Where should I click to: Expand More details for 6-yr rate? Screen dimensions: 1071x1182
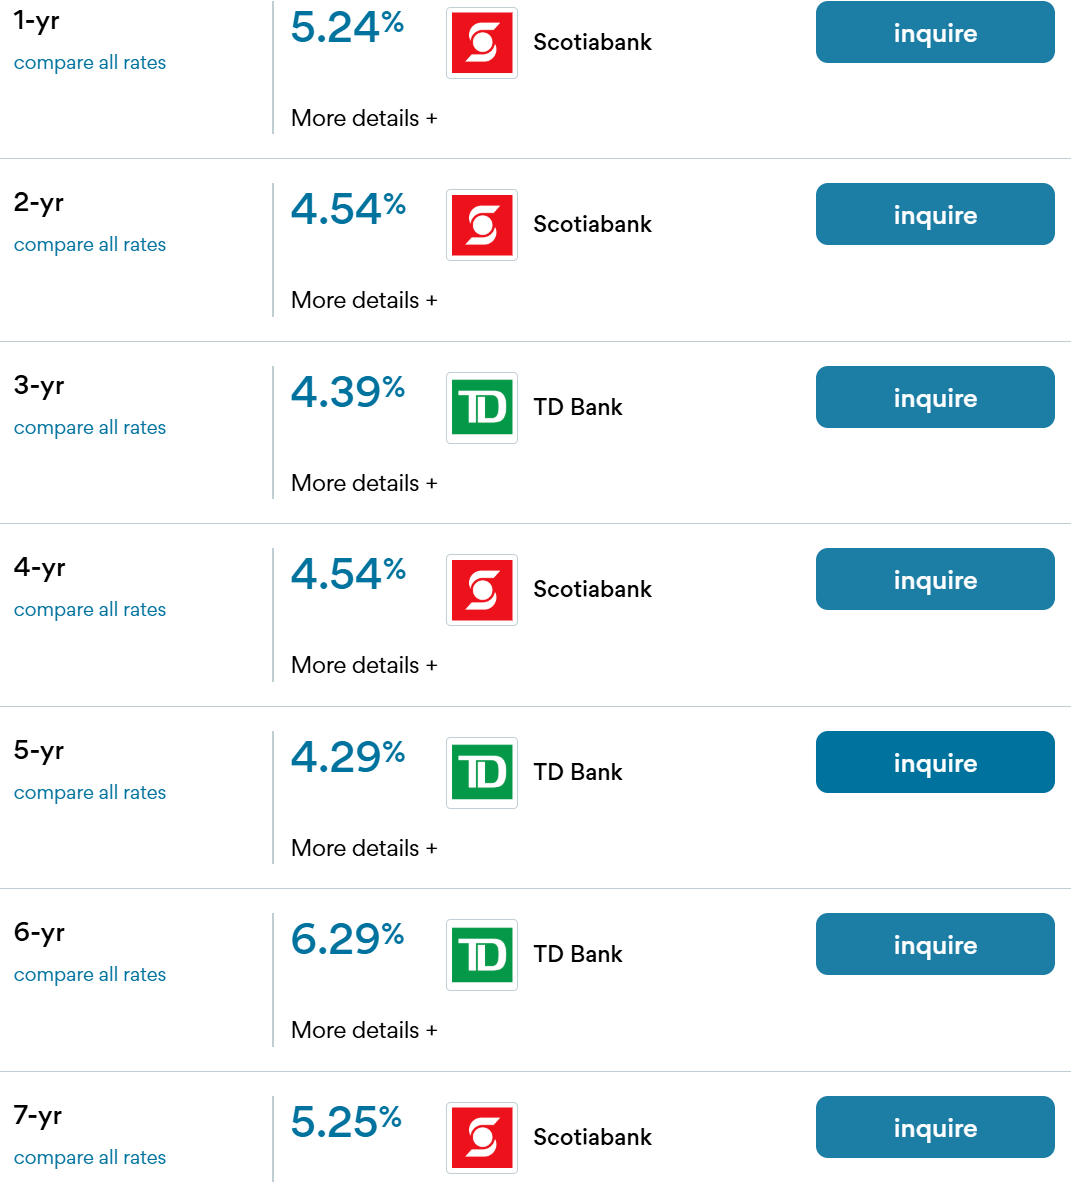click(x=364, y=1030)
